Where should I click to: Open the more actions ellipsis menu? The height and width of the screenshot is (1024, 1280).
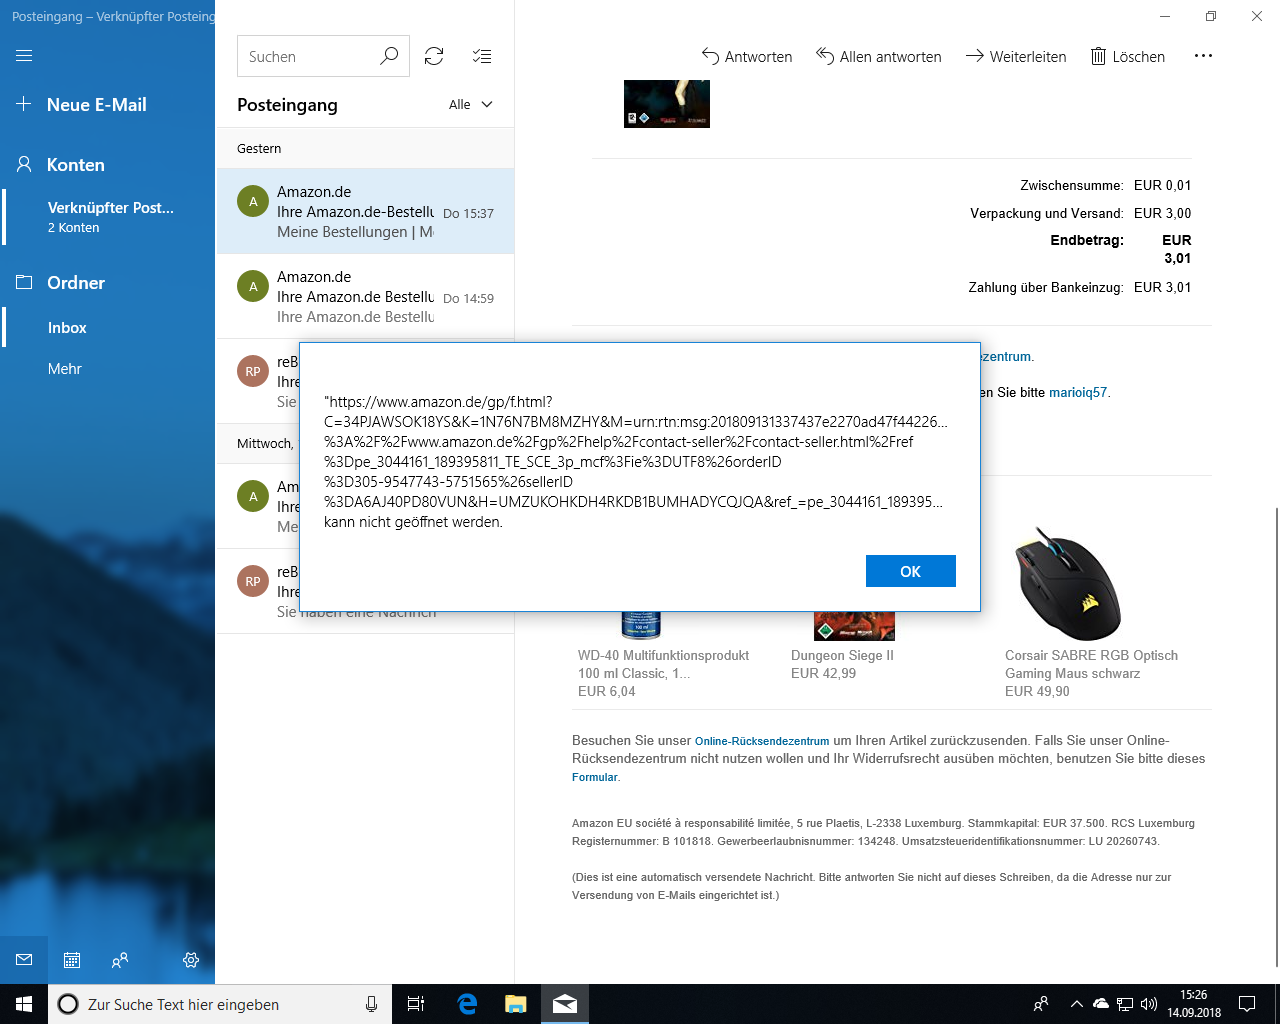point(1203,56)
